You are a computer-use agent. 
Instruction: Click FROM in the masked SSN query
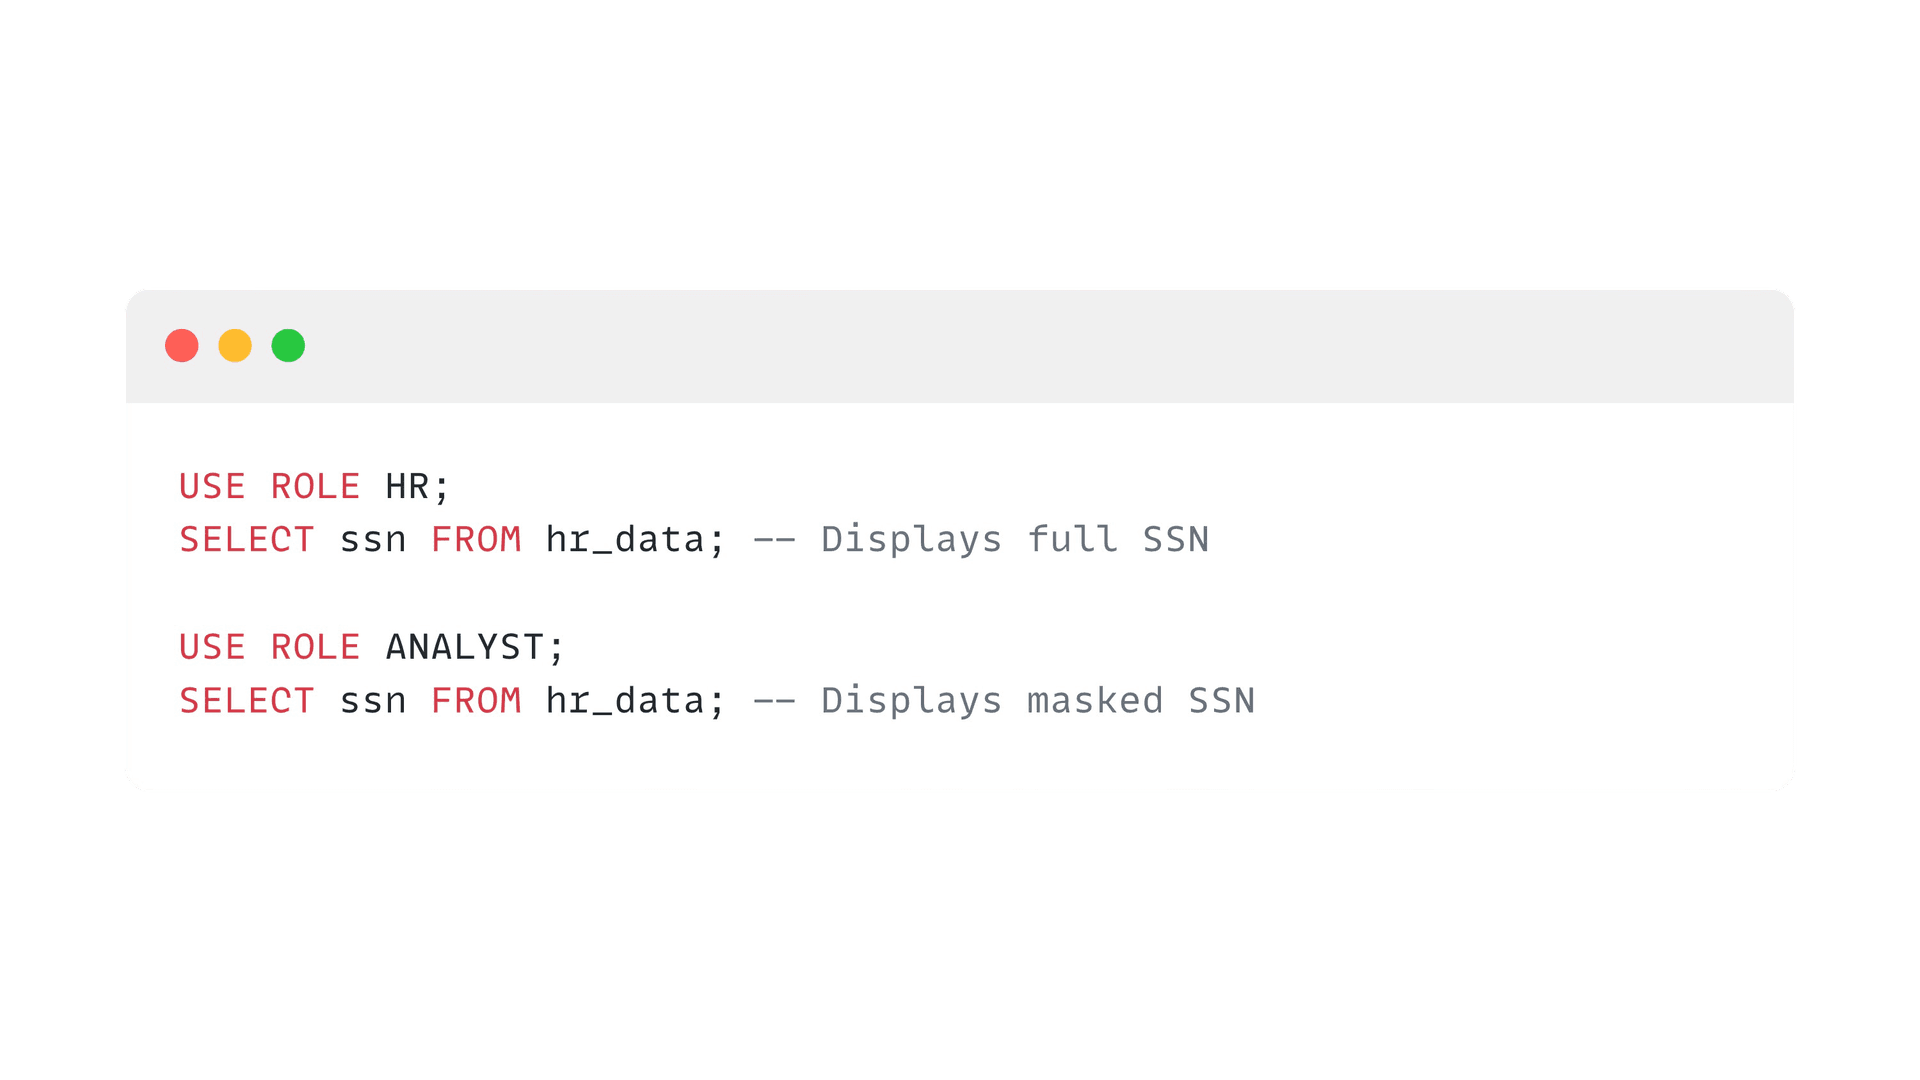[476, 701]
